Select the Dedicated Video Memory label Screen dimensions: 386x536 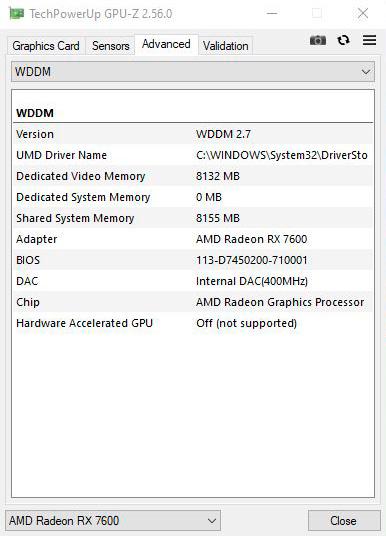pos(81,176)
